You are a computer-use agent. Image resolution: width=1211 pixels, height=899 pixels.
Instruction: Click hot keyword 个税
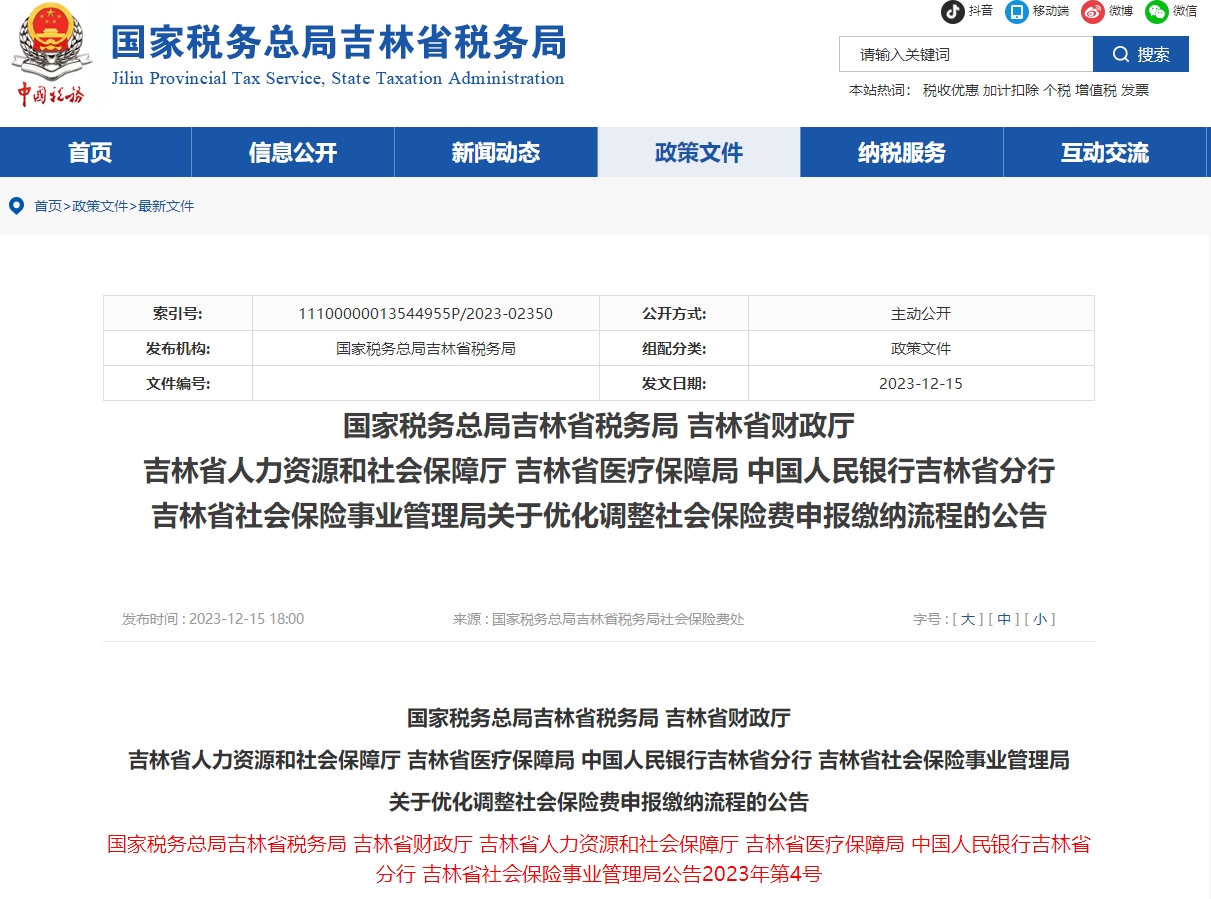[x=1057, y=90]
